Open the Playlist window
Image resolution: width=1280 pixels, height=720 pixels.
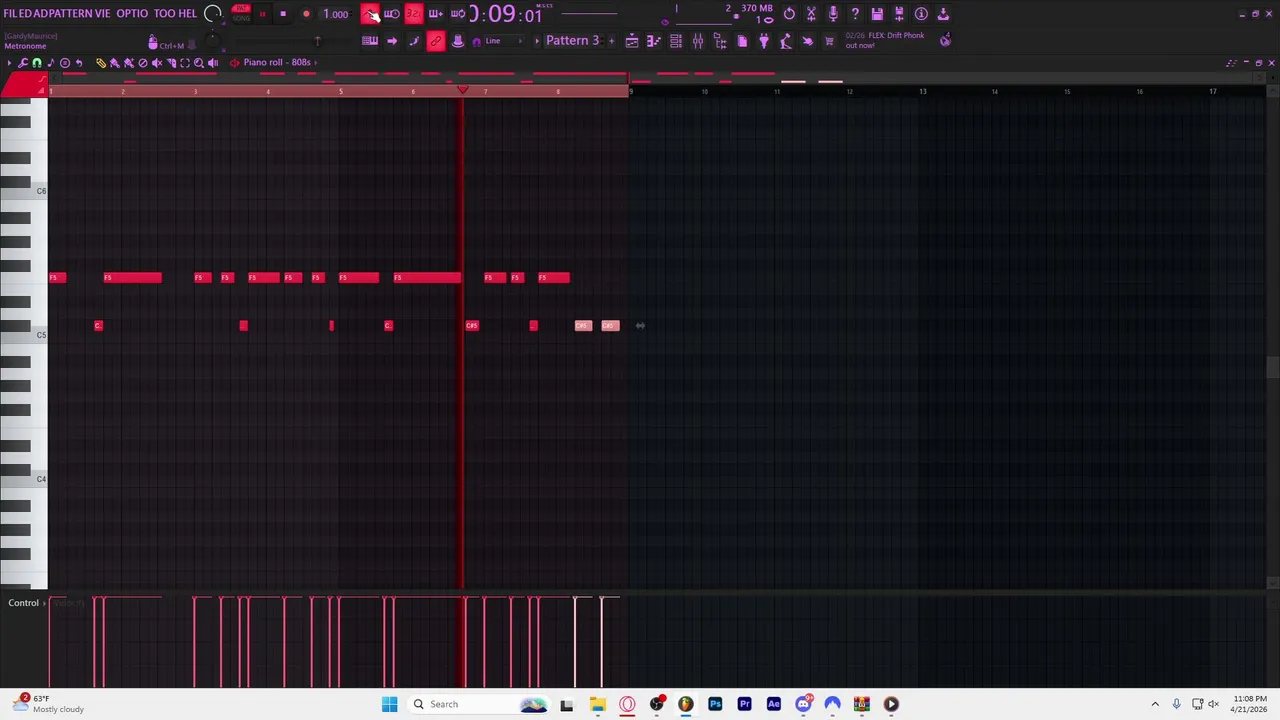click(x=632, y=41)
